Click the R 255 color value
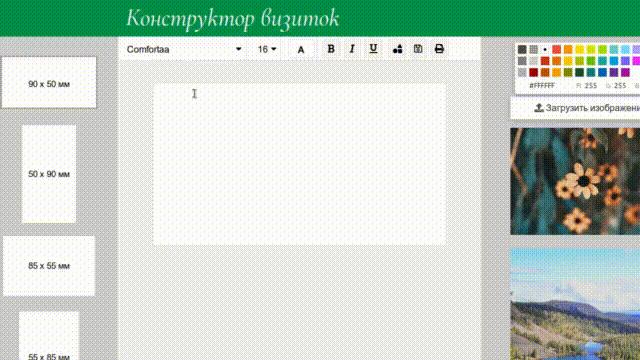640x360 pixels. (587, 86)
